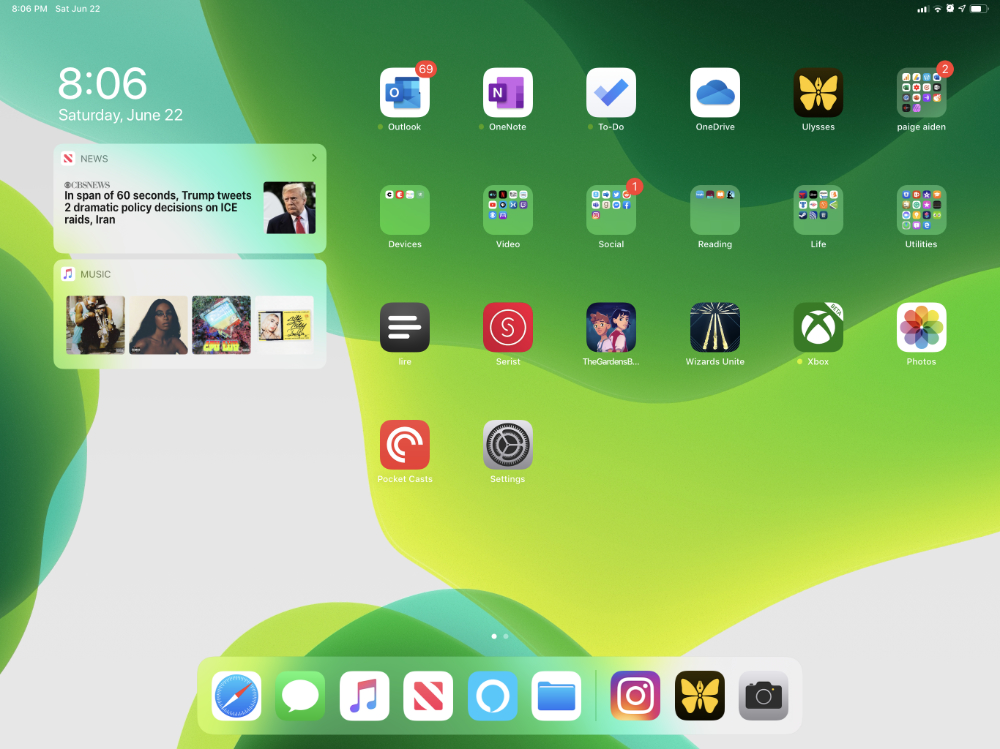Open News from the dock

click(428, 695)
